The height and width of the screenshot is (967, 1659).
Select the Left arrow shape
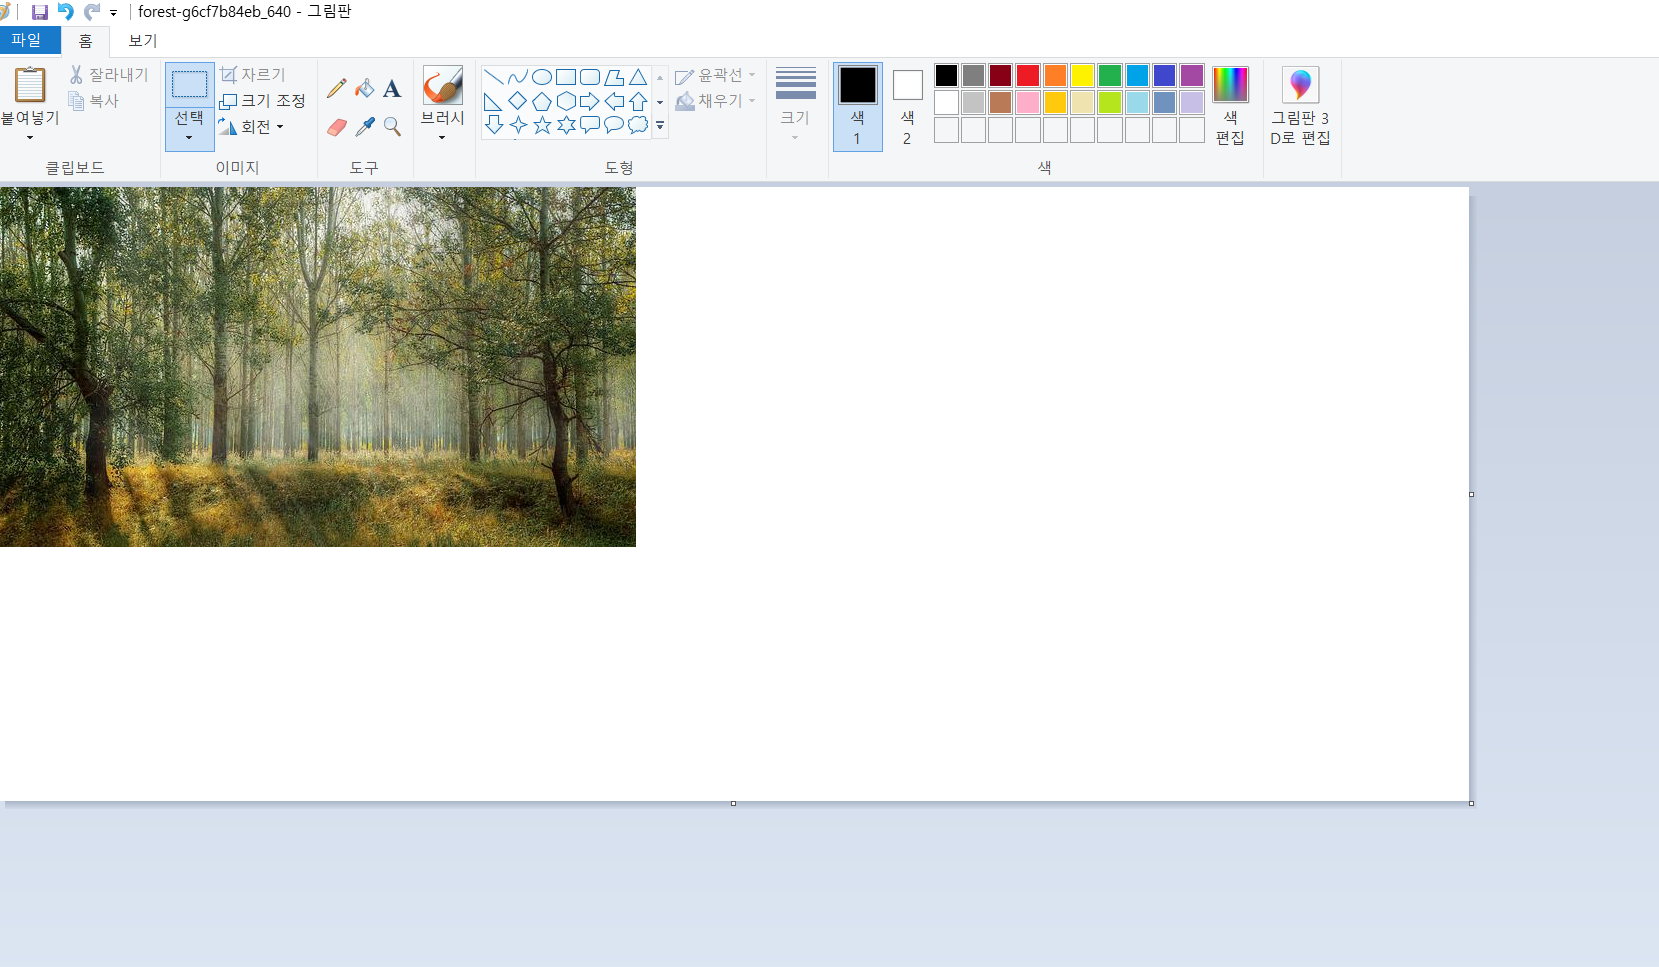(x=614, y=101)
